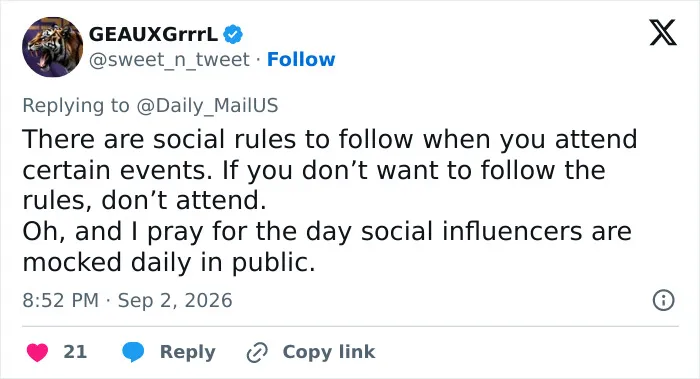This screenshot has width=700, height=379.
Task: Click the sentence about social influencers
Action: coord(327,246)
